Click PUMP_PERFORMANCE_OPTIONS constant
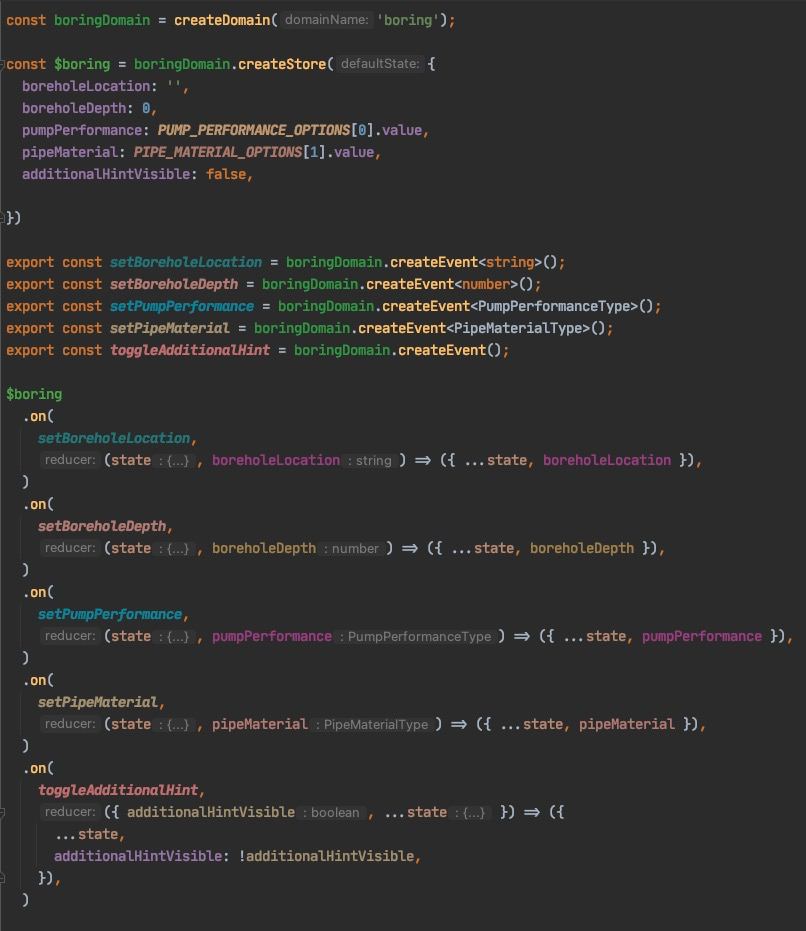Viewport: 806px width, 931px height. click(254, 130)
